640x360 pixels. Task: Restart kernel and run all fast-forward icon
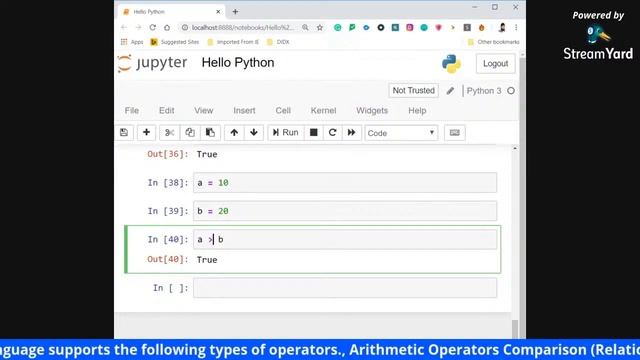[351, 133]
